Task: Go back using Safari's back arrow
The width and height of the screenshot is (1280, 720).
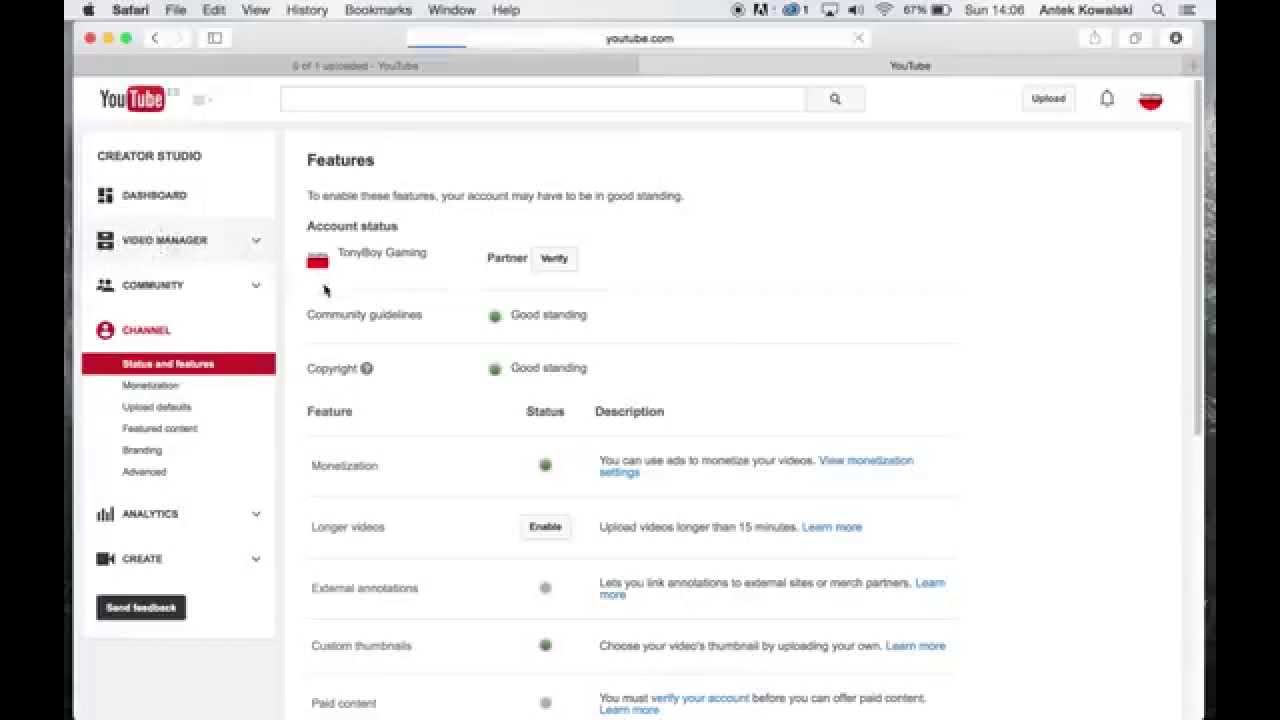Action: 155,38
